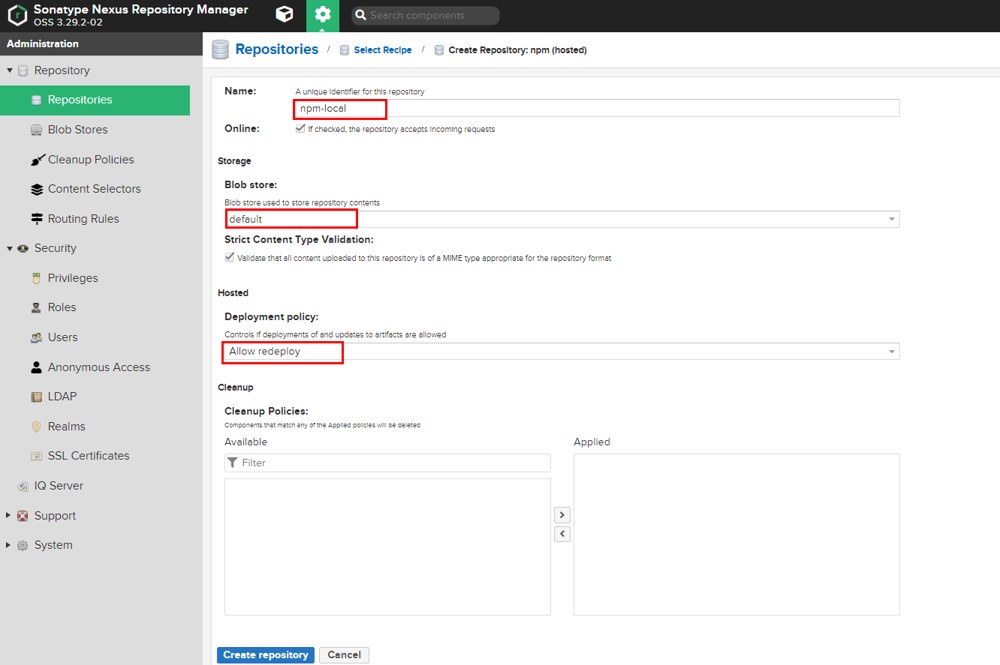Toggle Strict Content Type Validation checkbox

[230, 257]
